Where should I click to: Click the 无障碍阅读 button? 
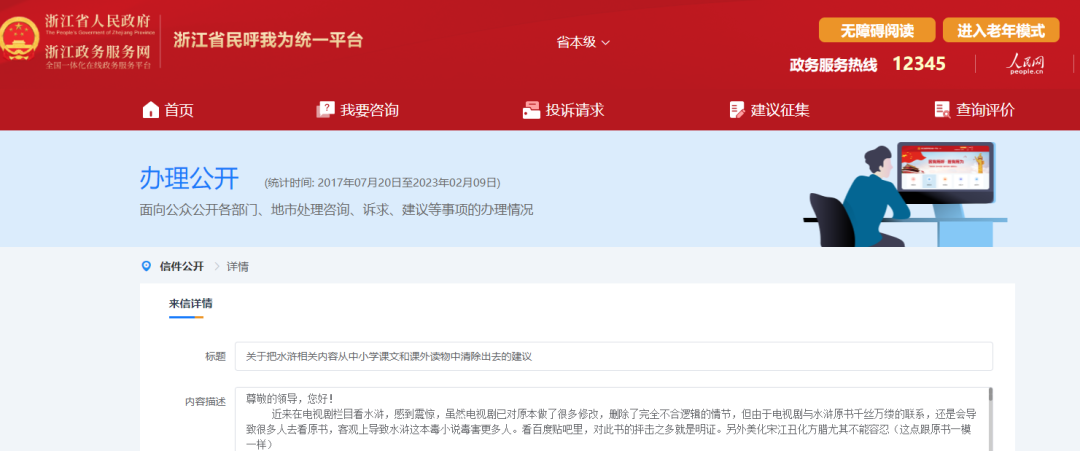877,30
